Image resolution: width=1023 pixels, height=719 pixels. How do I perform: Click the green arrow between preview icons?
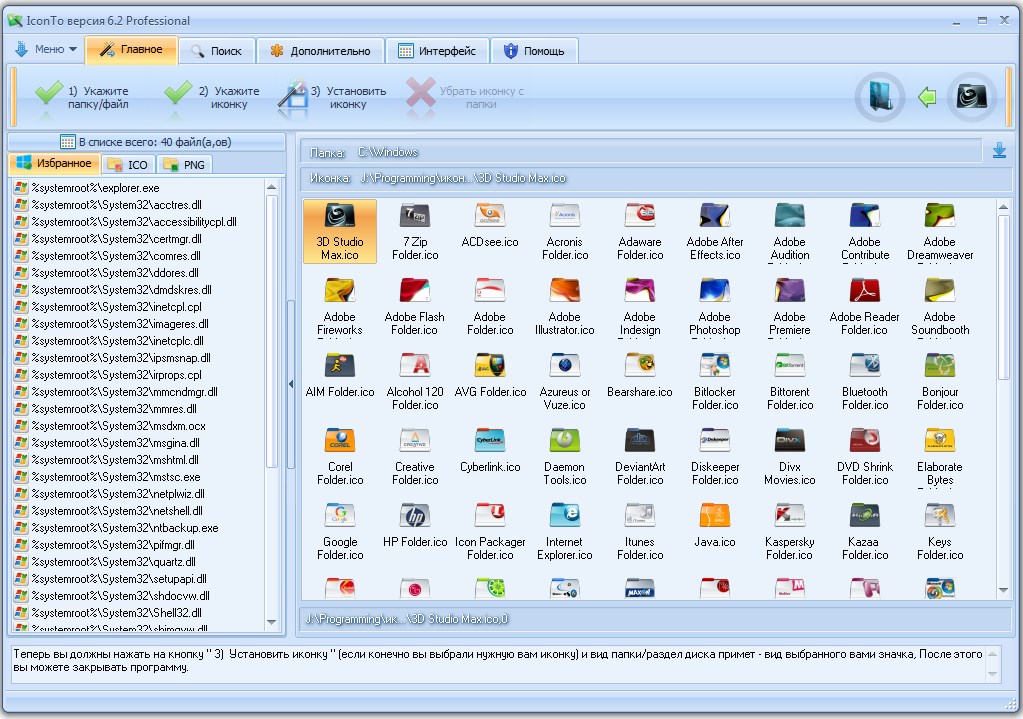(x=926, y=98)
